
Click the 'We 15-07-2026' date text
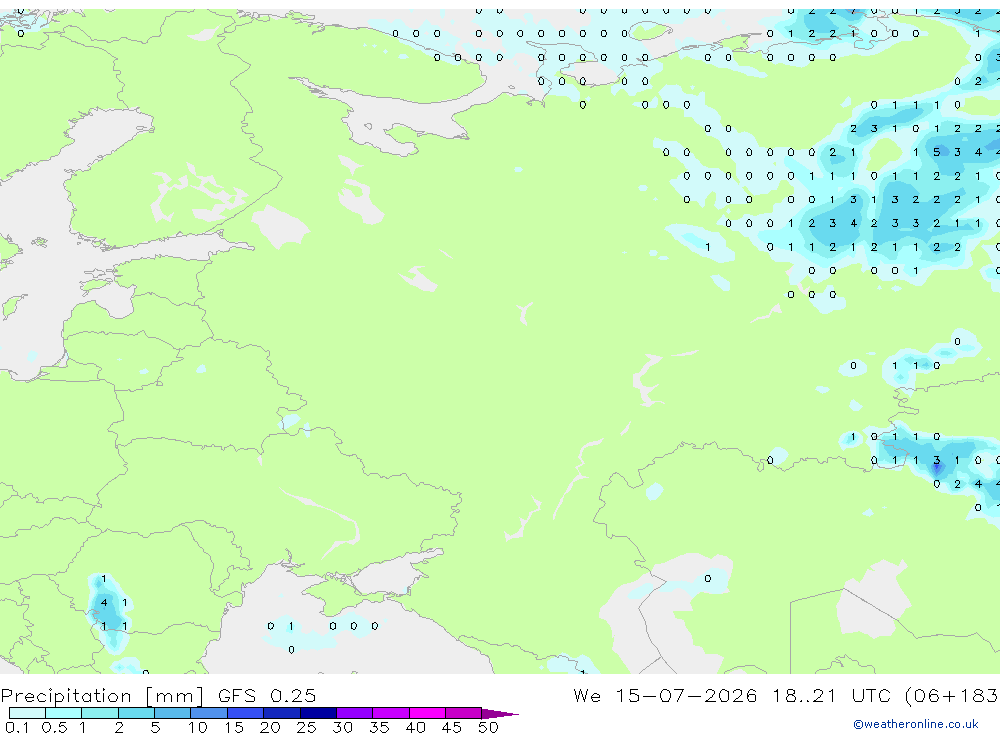665,695
